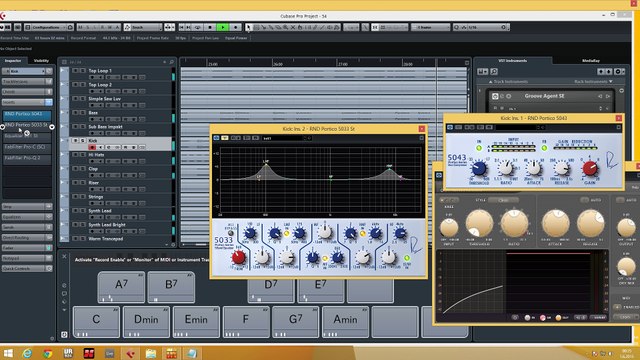640x360 pixels.
Task: Click the Portico 5043 red Gain knob
Action: (590, 168)
